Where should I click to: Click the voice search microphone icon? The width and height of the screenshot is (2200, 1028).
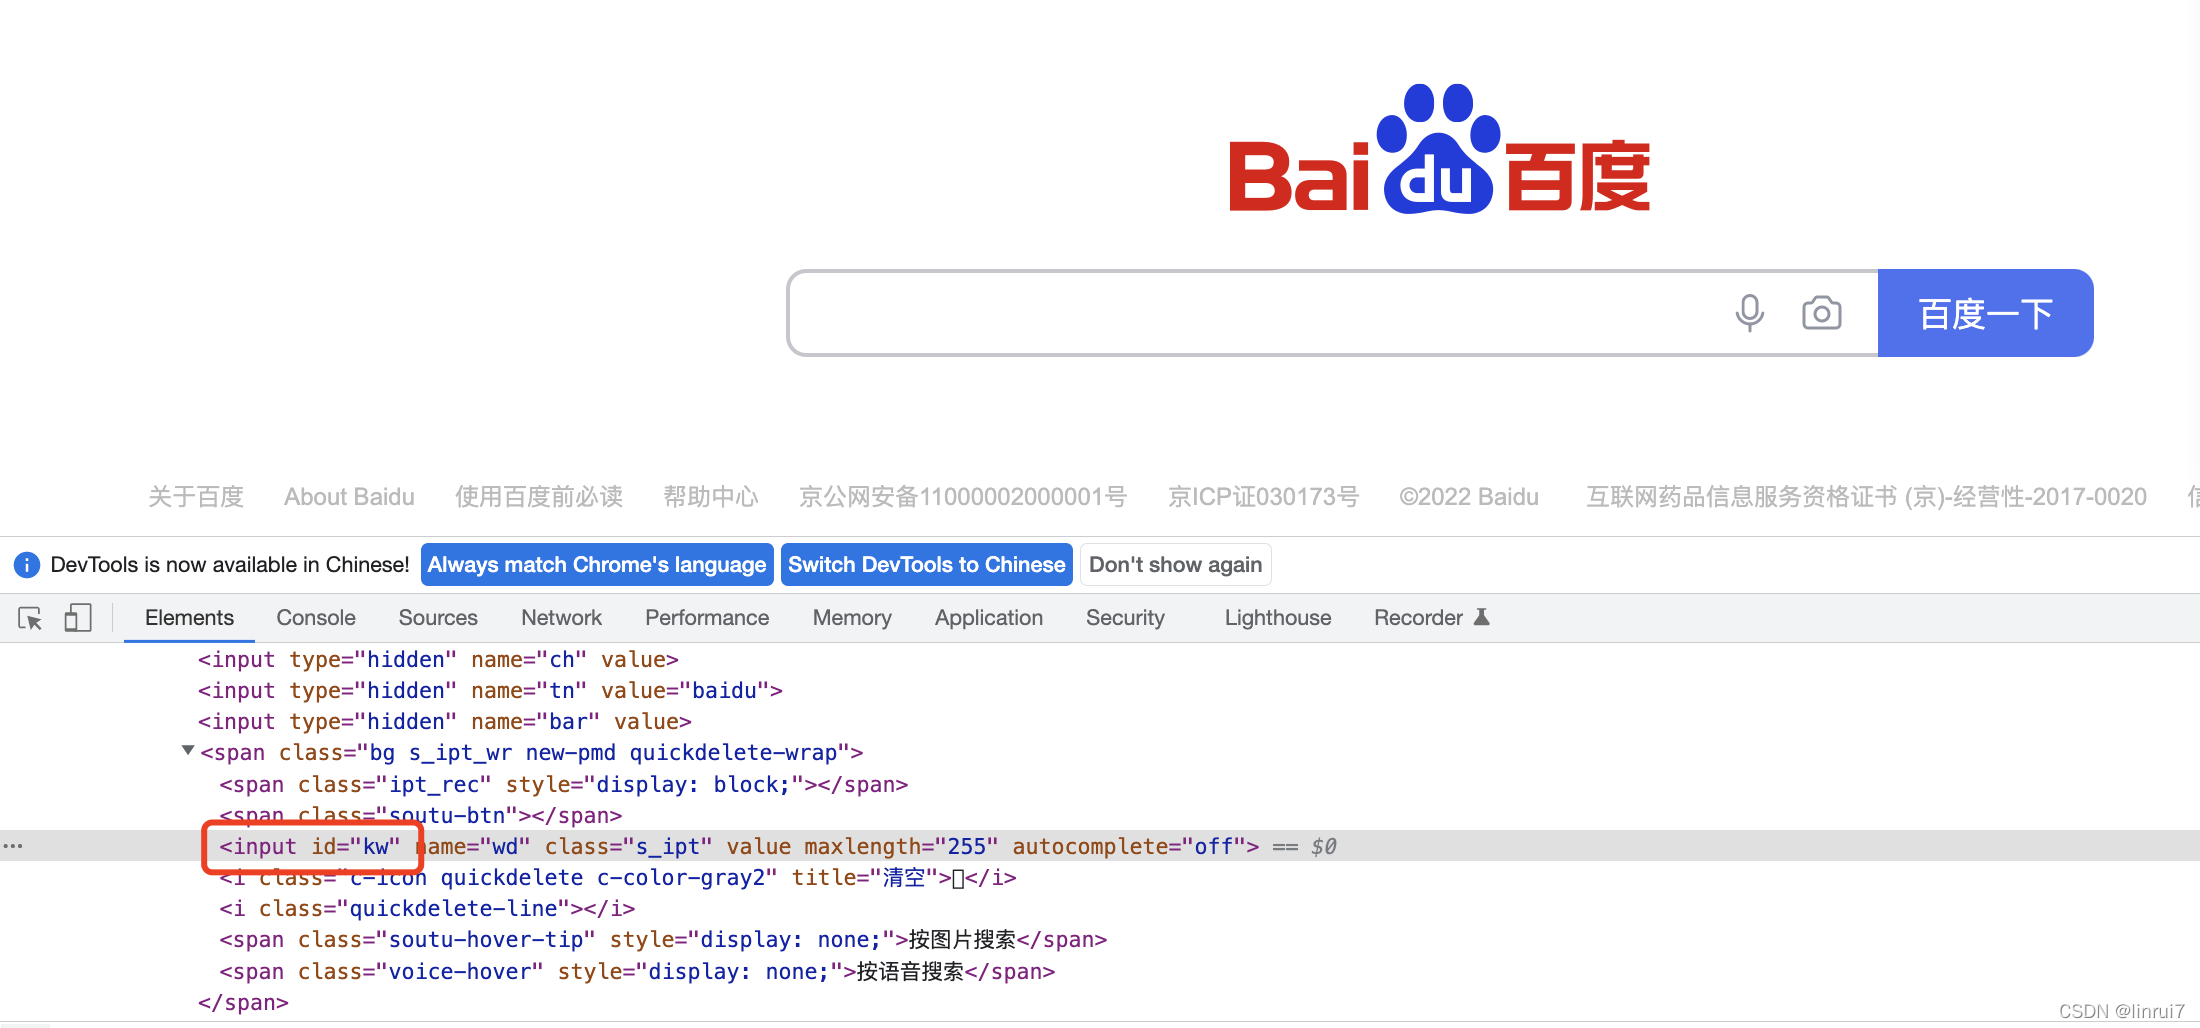click(x=1749, y=313)
